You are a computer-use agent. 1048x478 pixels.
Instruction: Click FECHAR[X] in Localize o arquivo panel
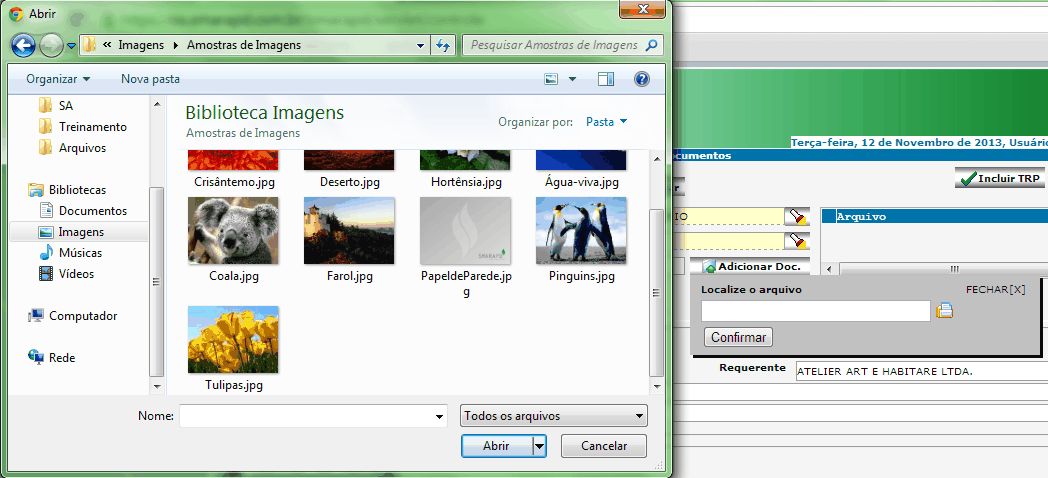click(x=995, y=289)
